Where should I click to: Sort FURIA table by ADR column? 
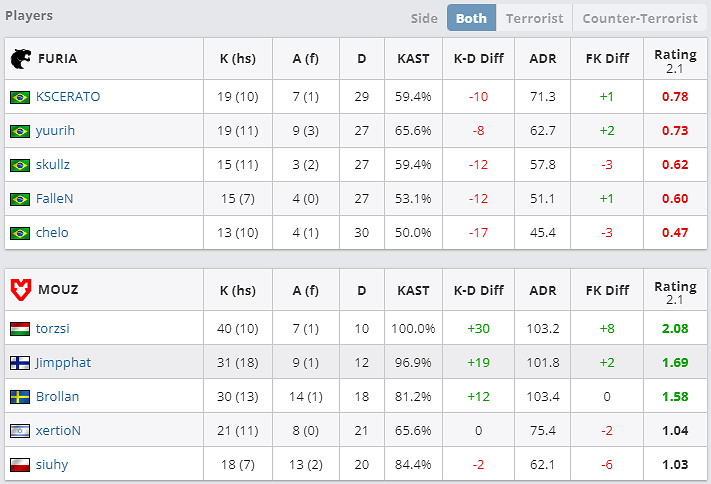coord(543,59)
